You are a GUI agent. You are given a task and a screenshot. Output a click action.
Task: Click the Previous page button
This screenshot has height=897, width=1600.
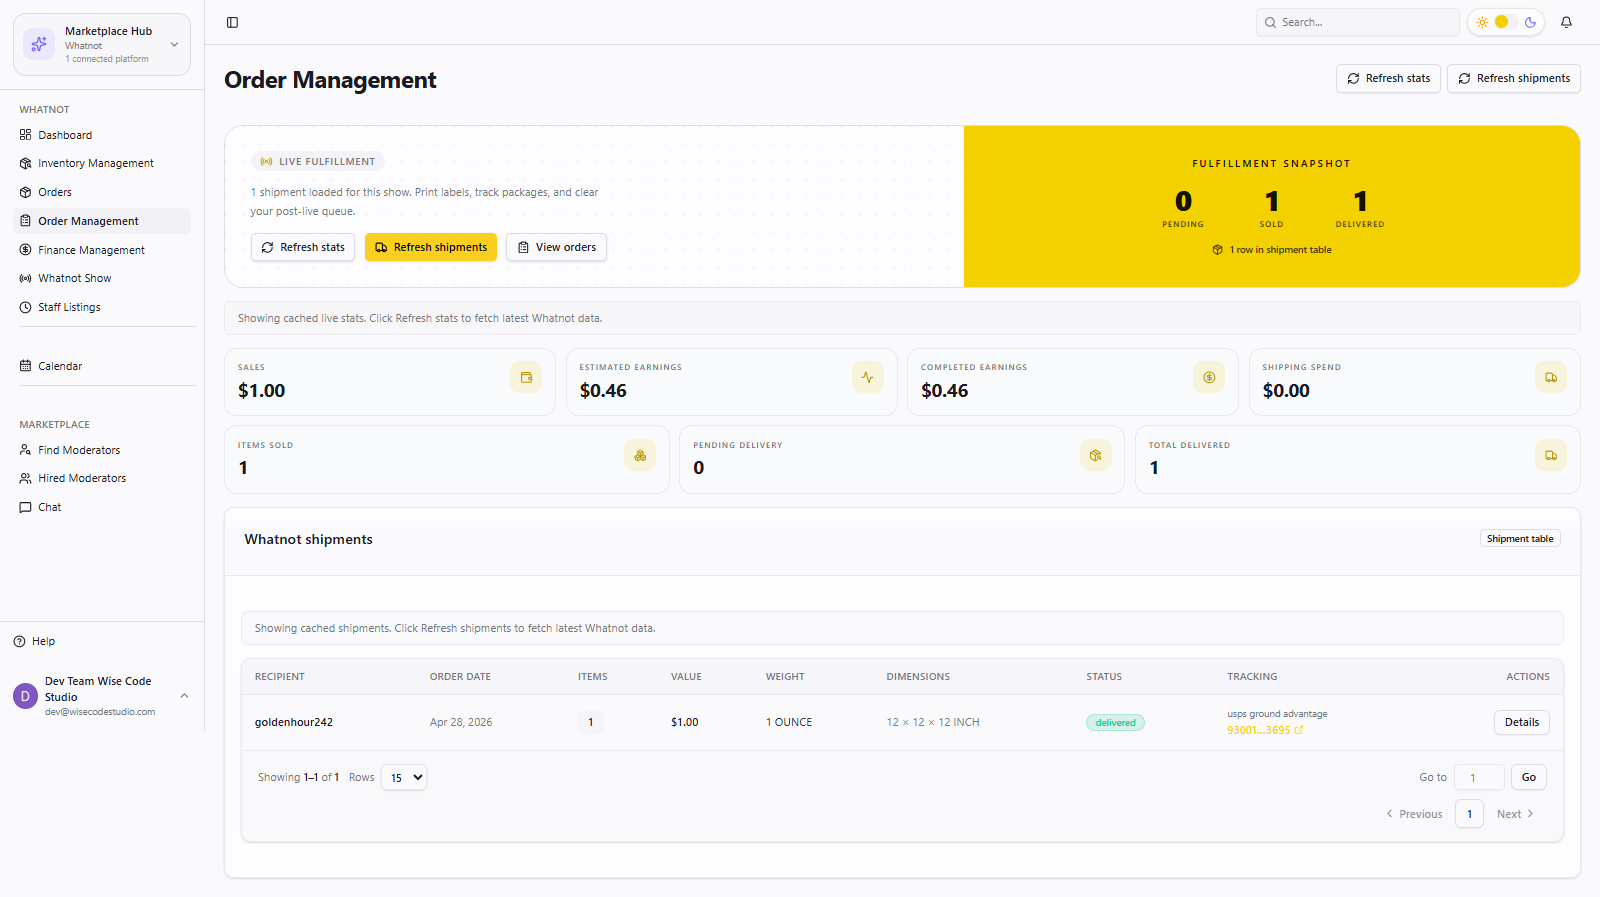click(x=1414, y=814)
